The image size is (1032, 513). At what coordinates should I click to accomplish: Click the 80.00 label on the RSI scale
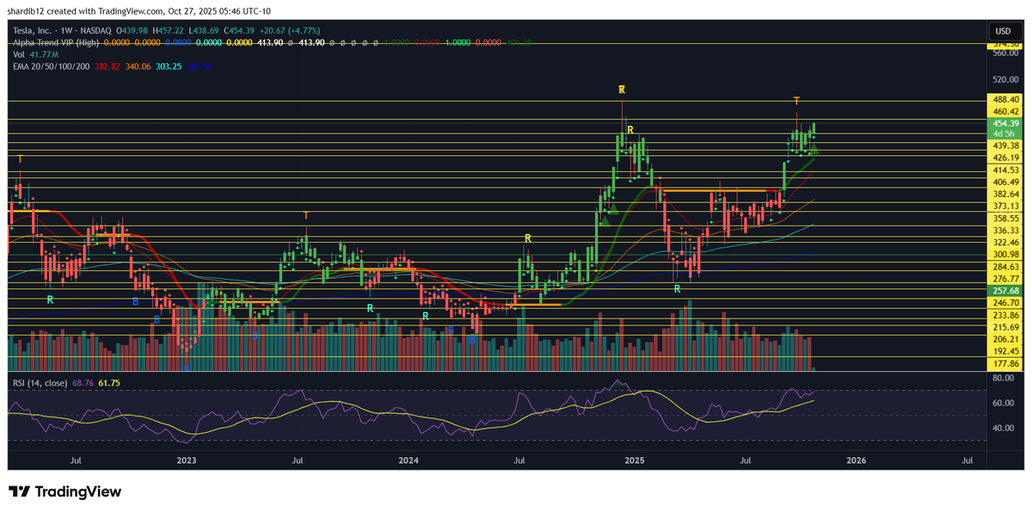click(1003, 379)
